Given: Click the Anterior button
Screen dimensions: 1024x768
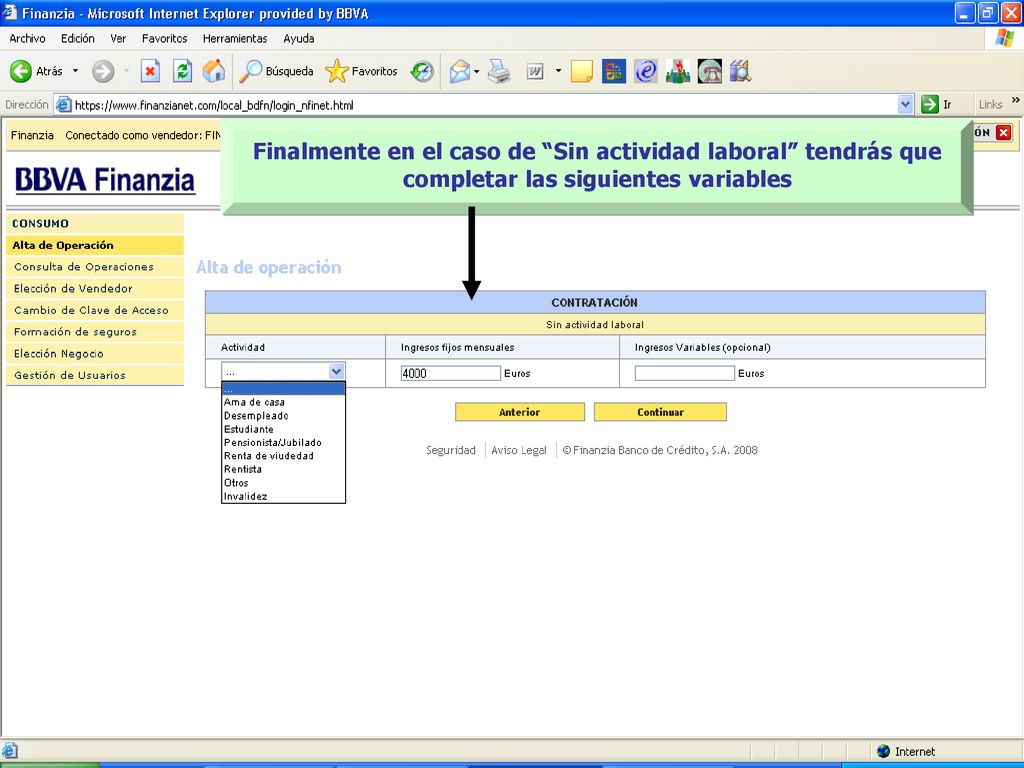Looking at the screenshot, I should click(519, 412).
